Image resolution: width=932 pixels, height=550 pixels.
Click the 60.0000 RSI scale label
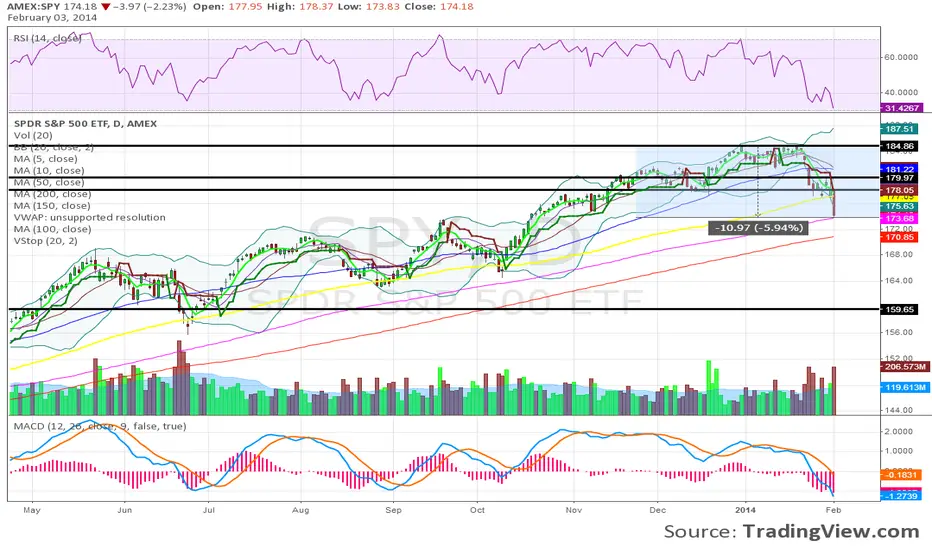point(902,57)
